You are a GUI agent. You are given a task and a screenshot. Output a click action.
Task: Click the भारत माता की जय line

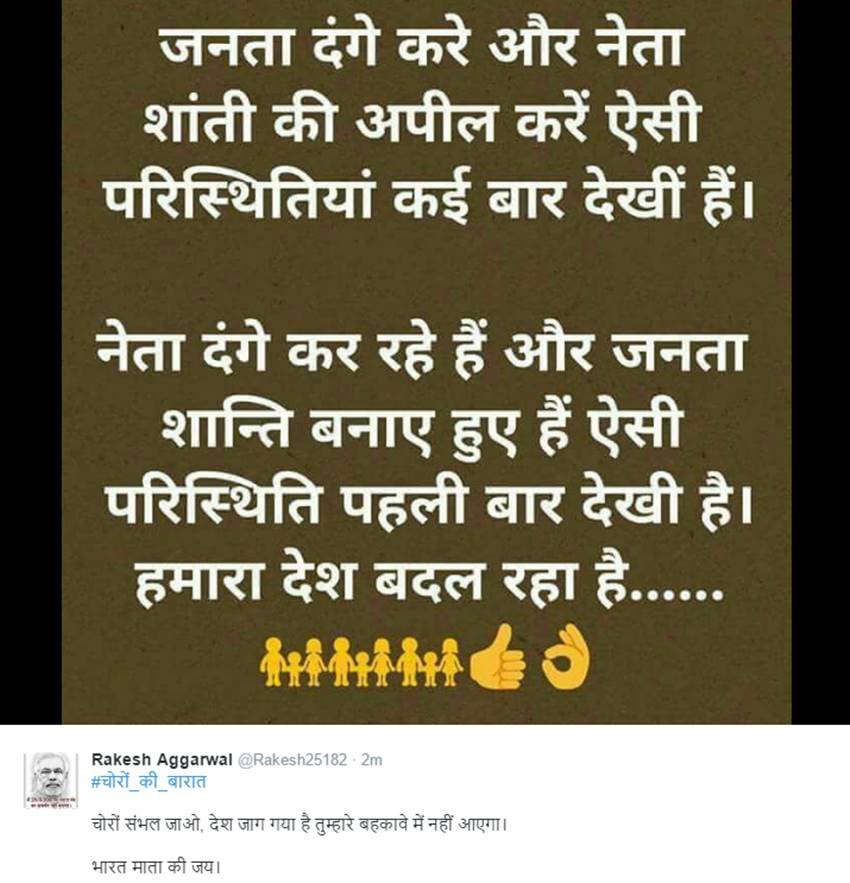pos(155,867)
